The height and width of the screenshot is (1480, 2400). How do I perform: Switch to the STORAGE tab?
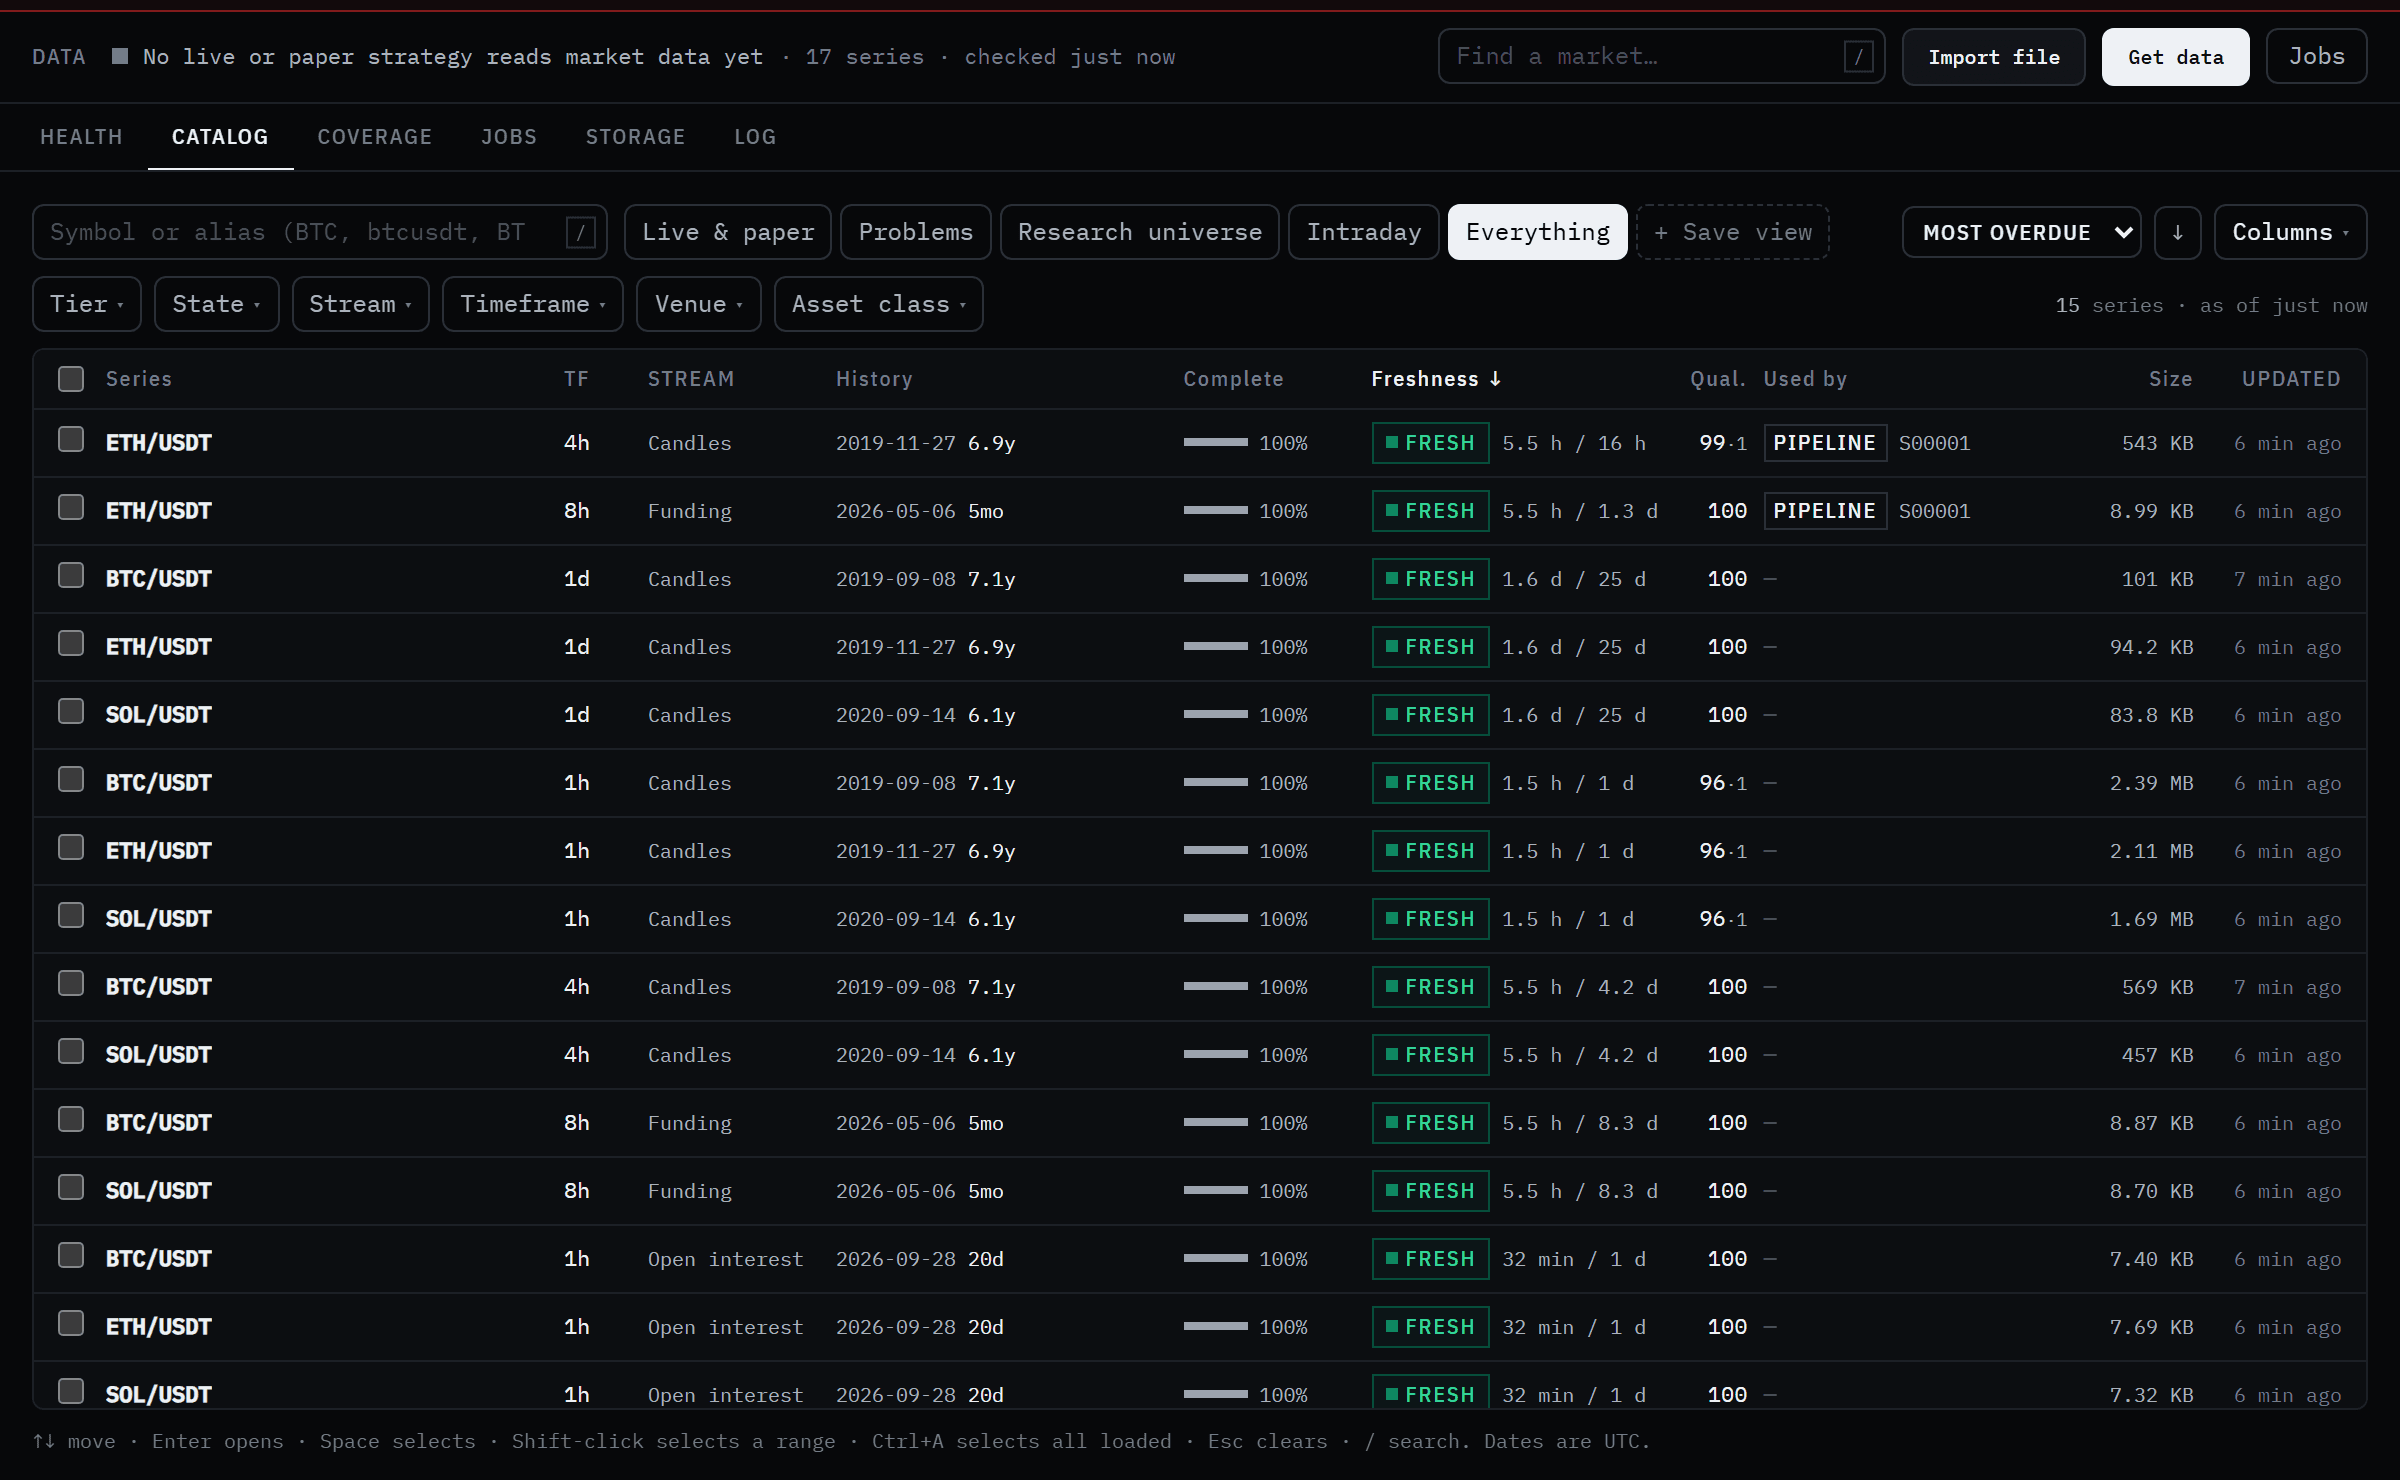[636, 137]
